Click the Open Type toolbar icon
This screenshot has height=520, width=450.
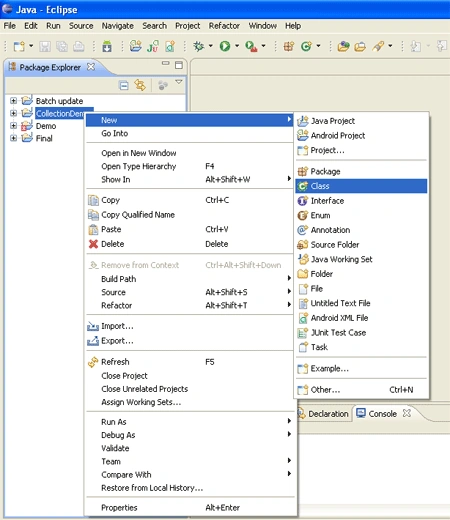[343, 46]
